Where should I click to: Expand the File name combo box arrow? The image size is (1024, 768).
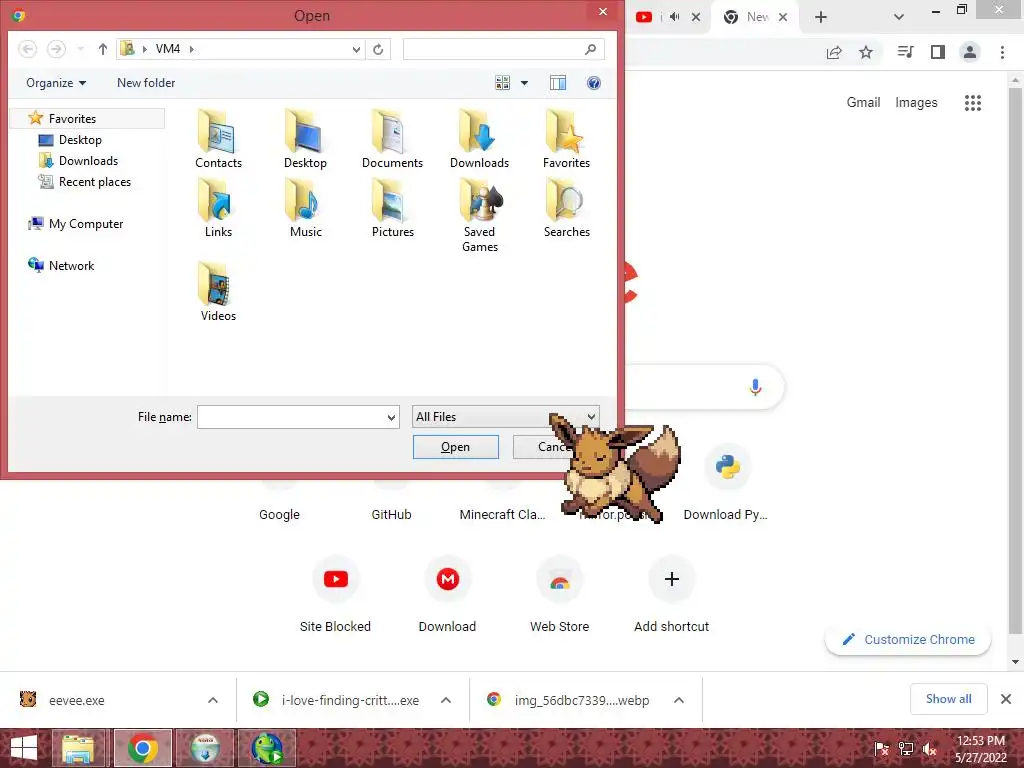(391, 417)
